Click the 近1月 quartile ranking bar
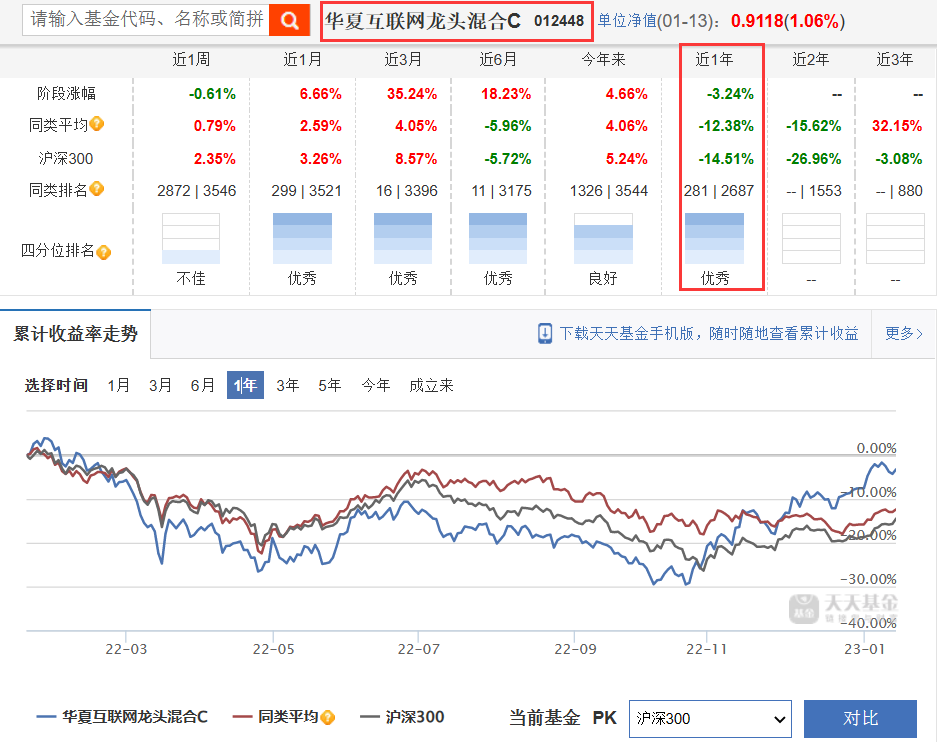 click(x=302, y=238)
